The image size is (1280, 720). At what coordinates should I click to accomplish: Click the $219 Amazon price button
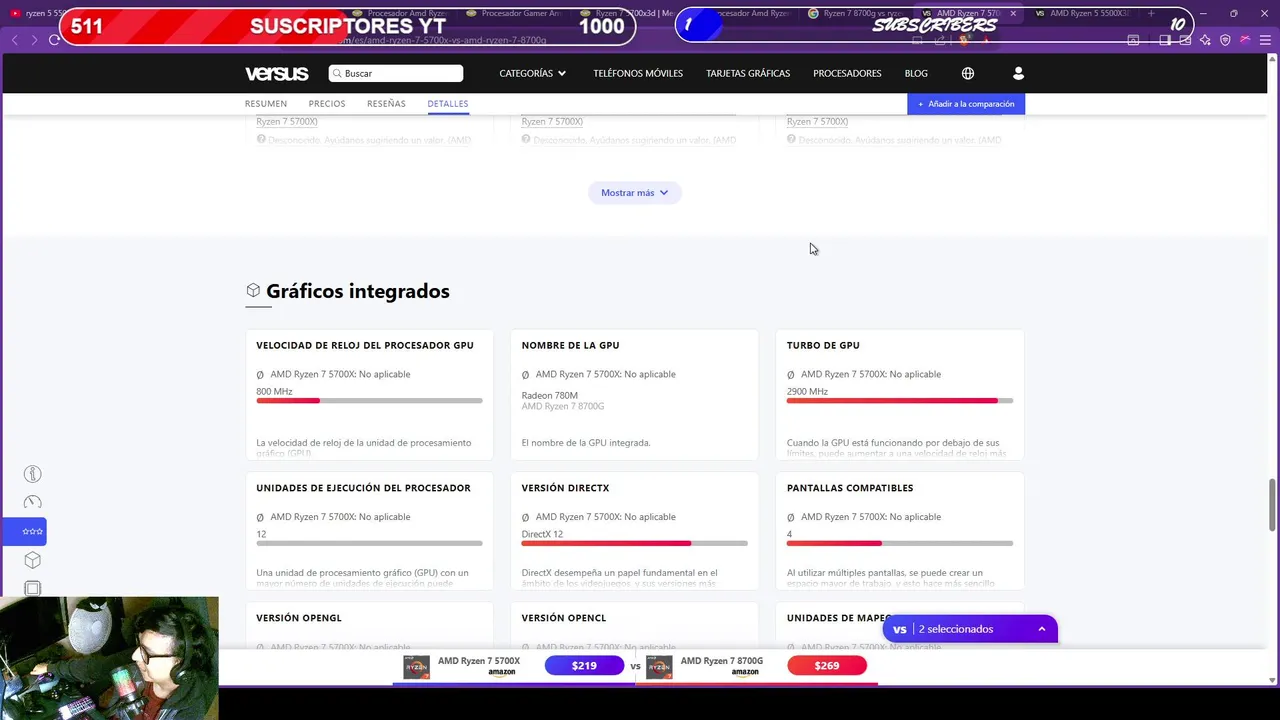pyautogui.click(x=584, y=666)
